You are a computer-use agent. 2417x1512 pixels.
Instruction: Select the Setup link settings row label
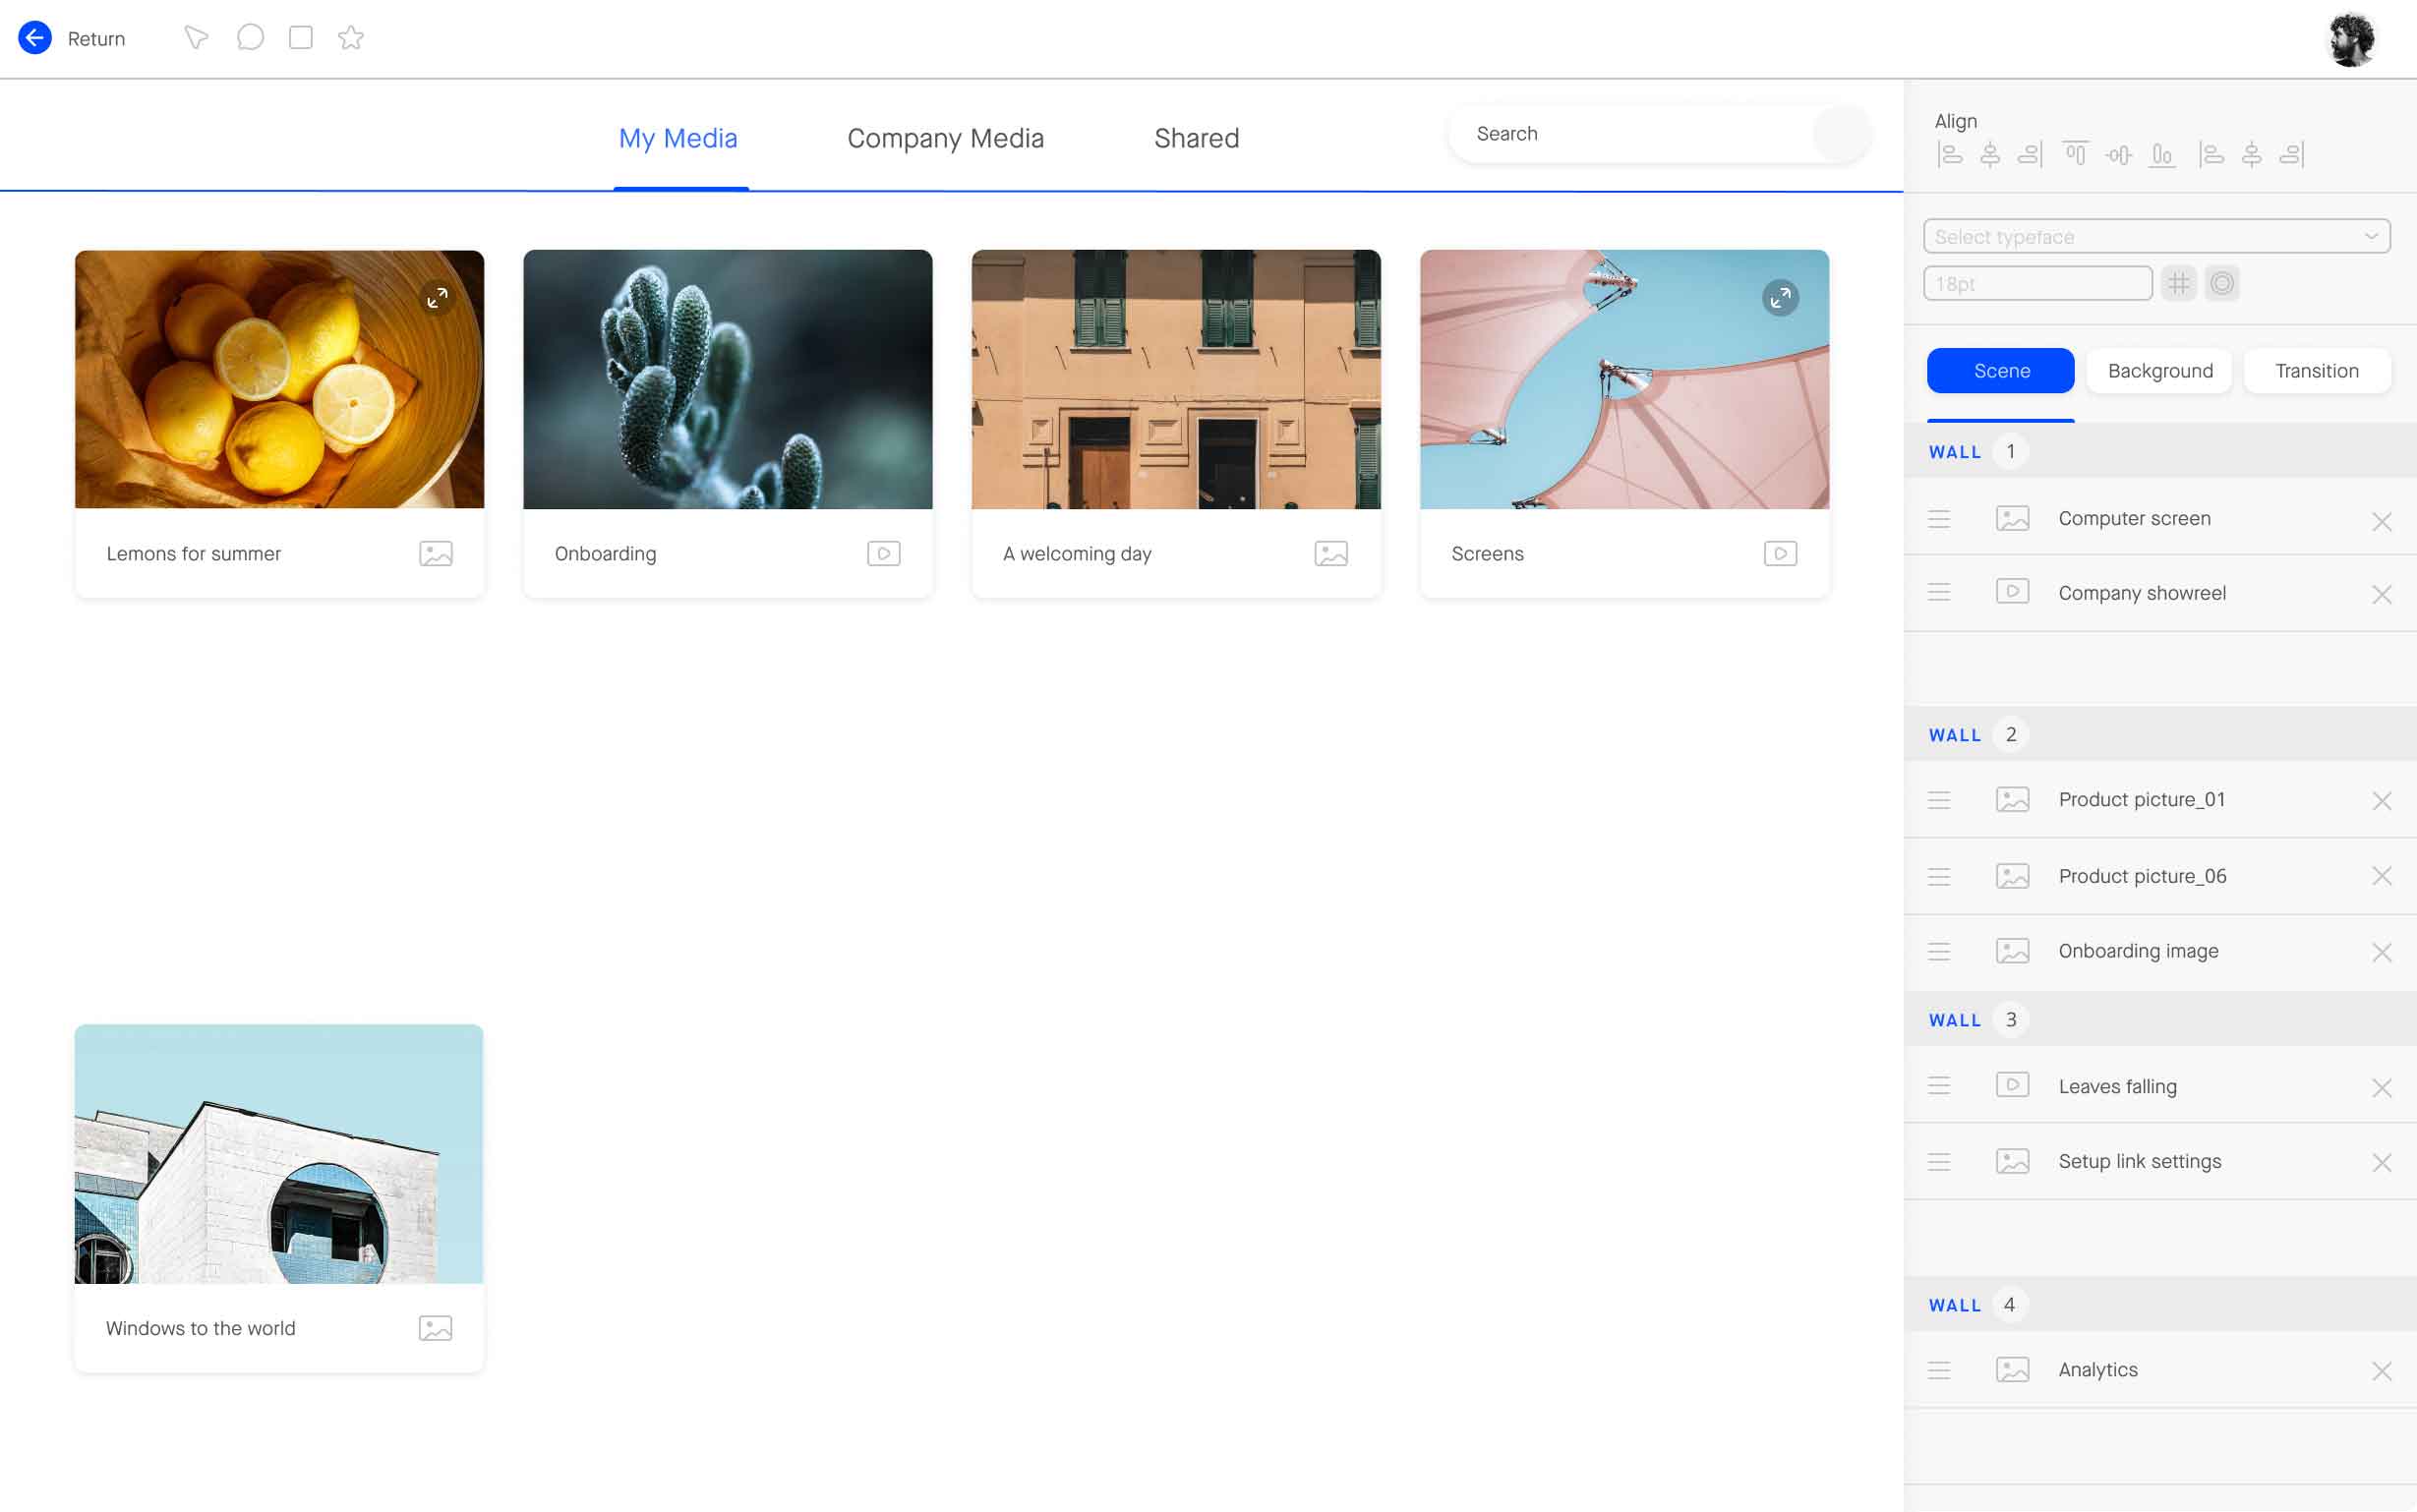click(2140, 1161)
